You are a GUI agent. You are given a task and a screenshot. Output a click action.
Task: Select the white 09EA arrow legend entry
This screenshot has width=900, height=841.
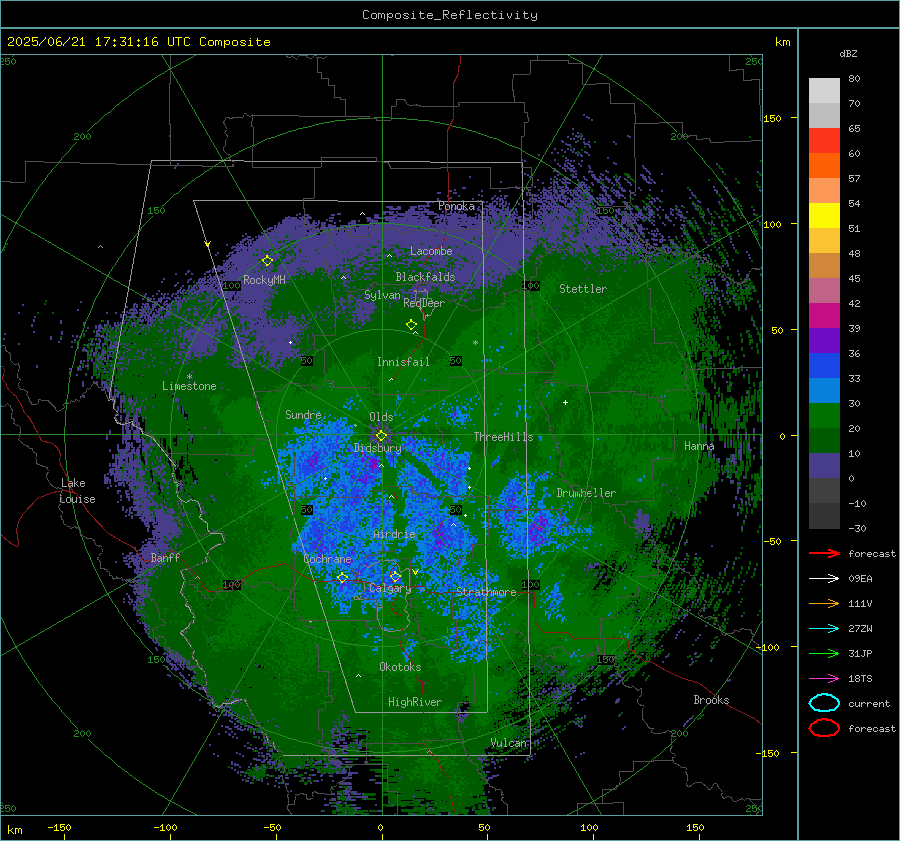point(824,578)
